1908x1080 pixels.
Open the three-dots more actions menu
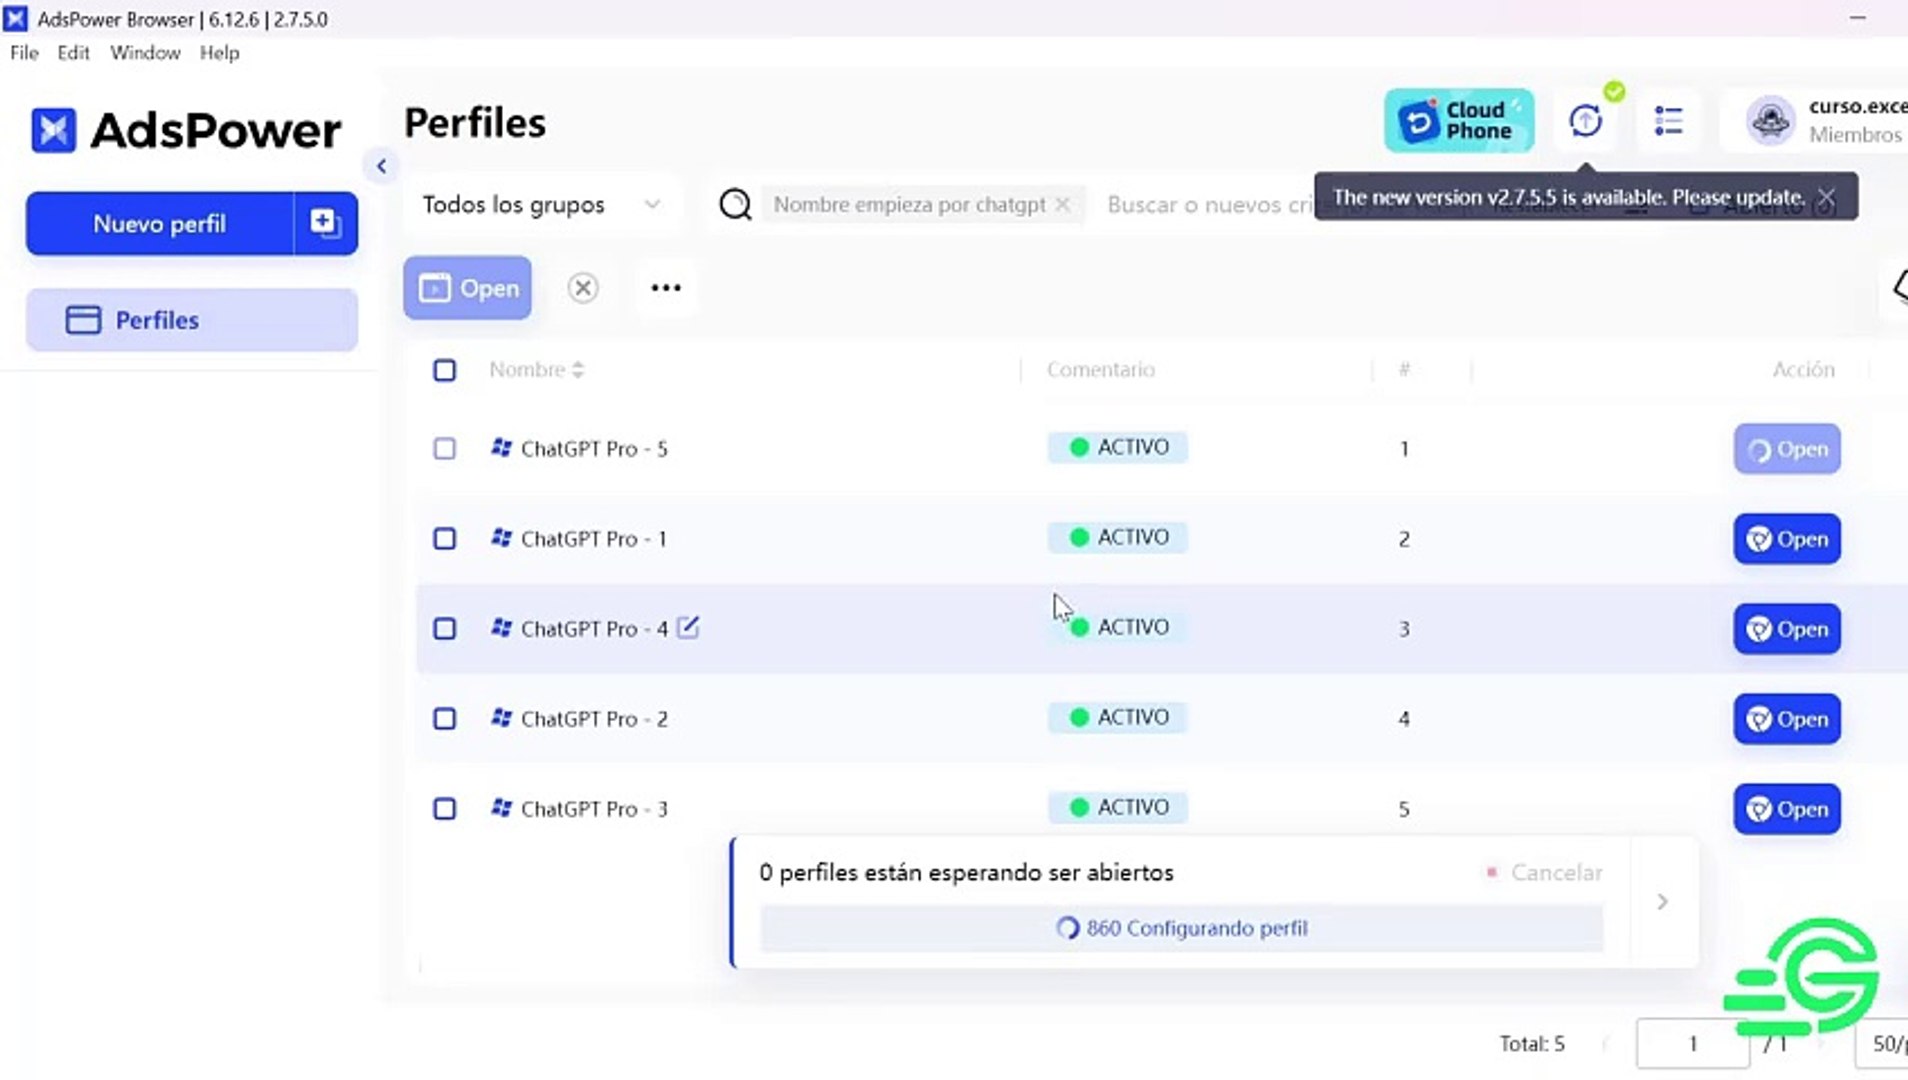pyautogui.click(x=666, y=288)
